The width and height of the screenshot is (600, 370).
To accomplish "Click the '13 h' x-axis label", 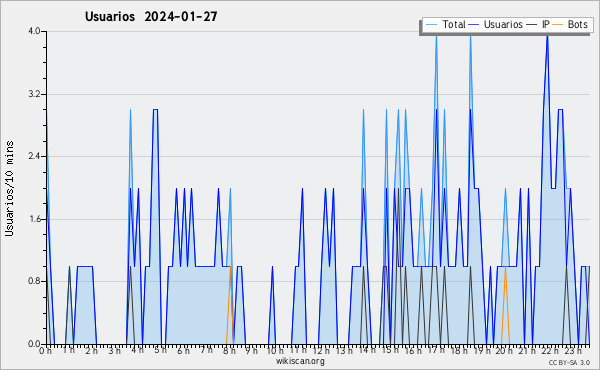I will pyautogui.click(x=344, y=351).
